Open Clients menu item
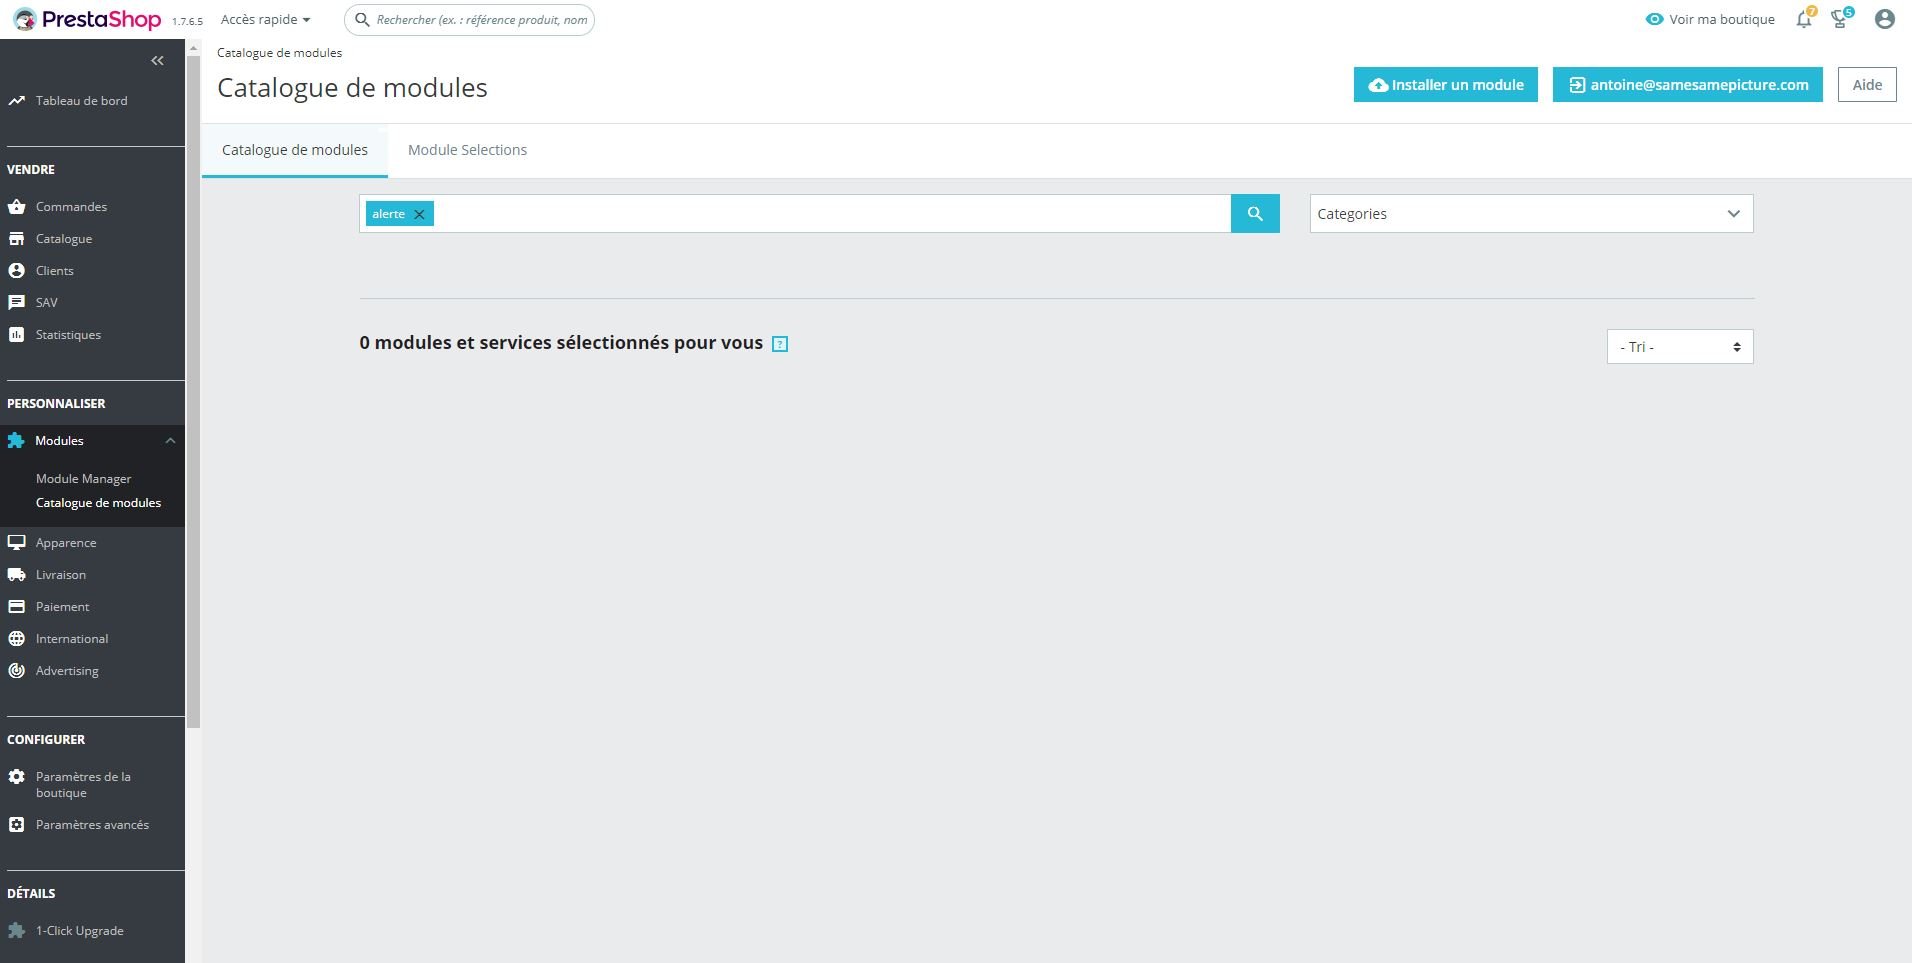This screenshot has width=1912, height=963. click(x=55, y=271)
